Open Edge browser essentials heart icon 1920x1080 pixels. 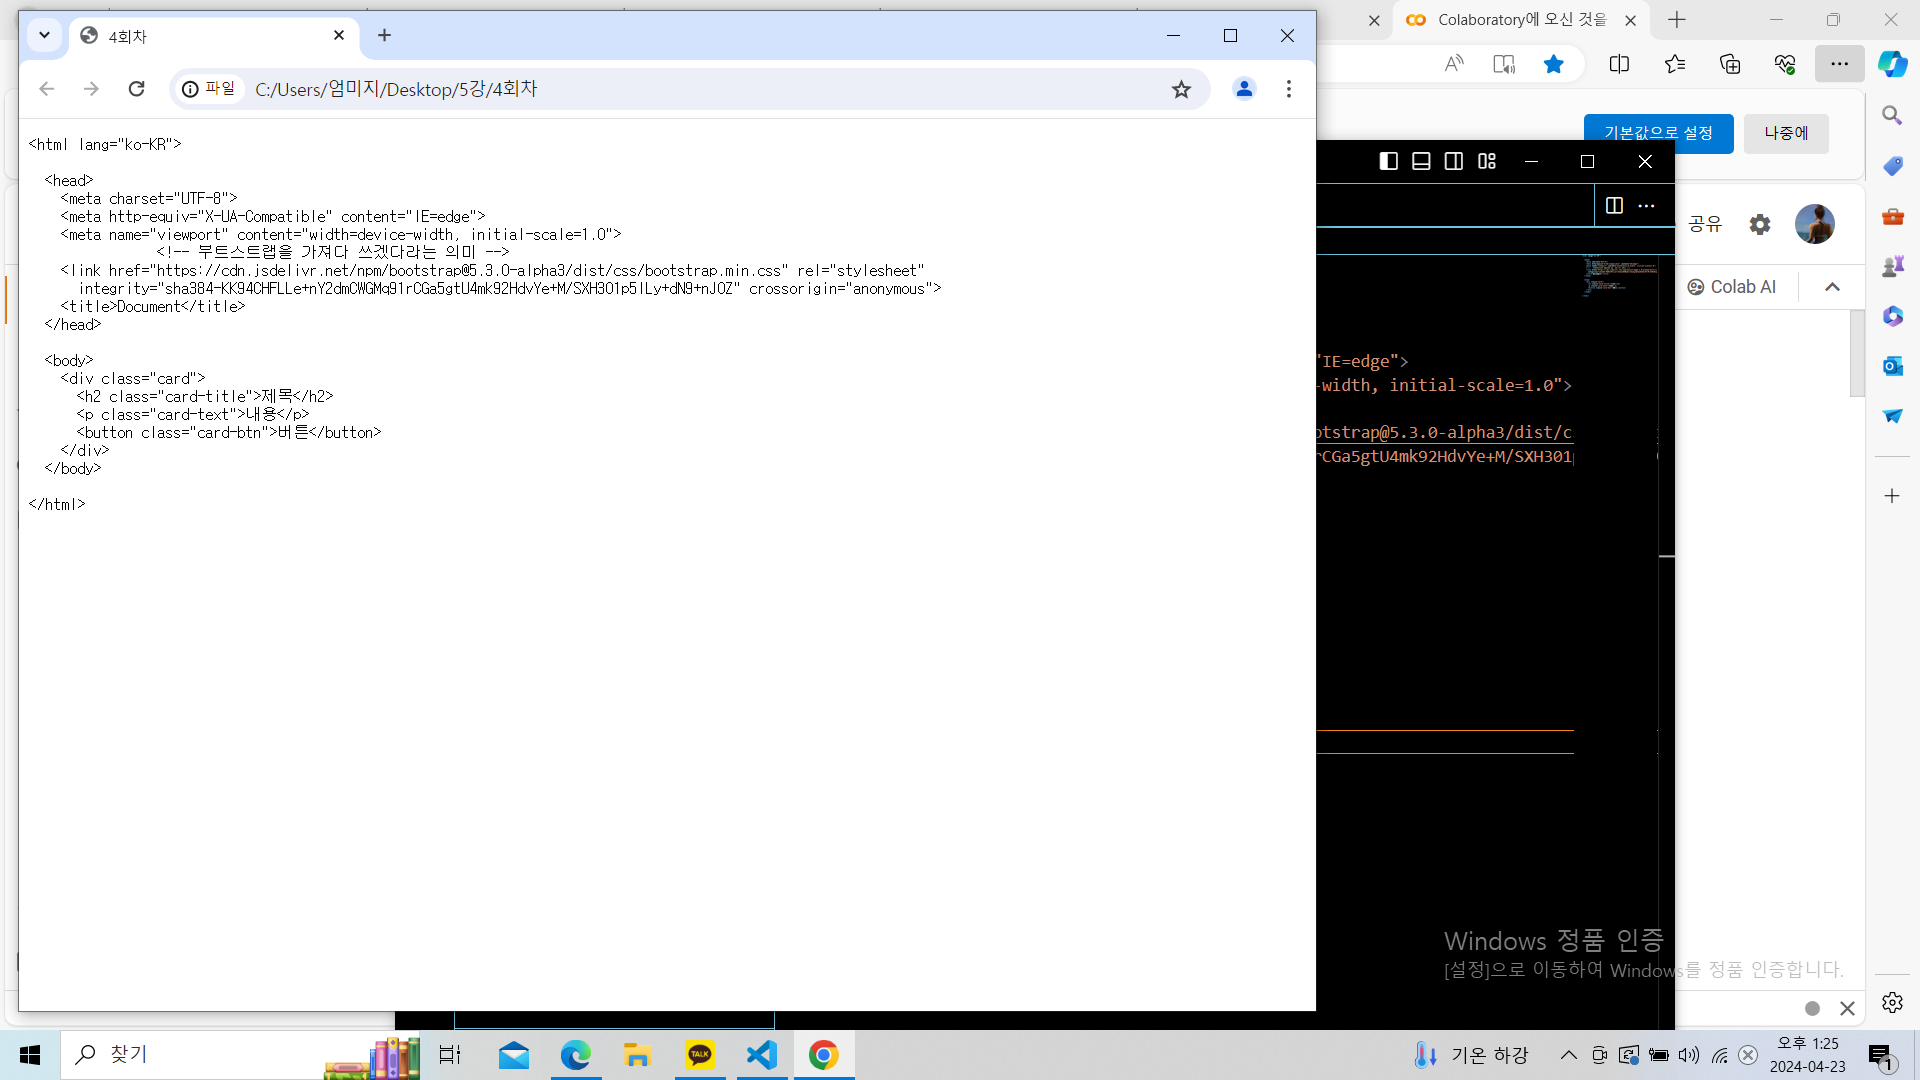click(1785, 64)
